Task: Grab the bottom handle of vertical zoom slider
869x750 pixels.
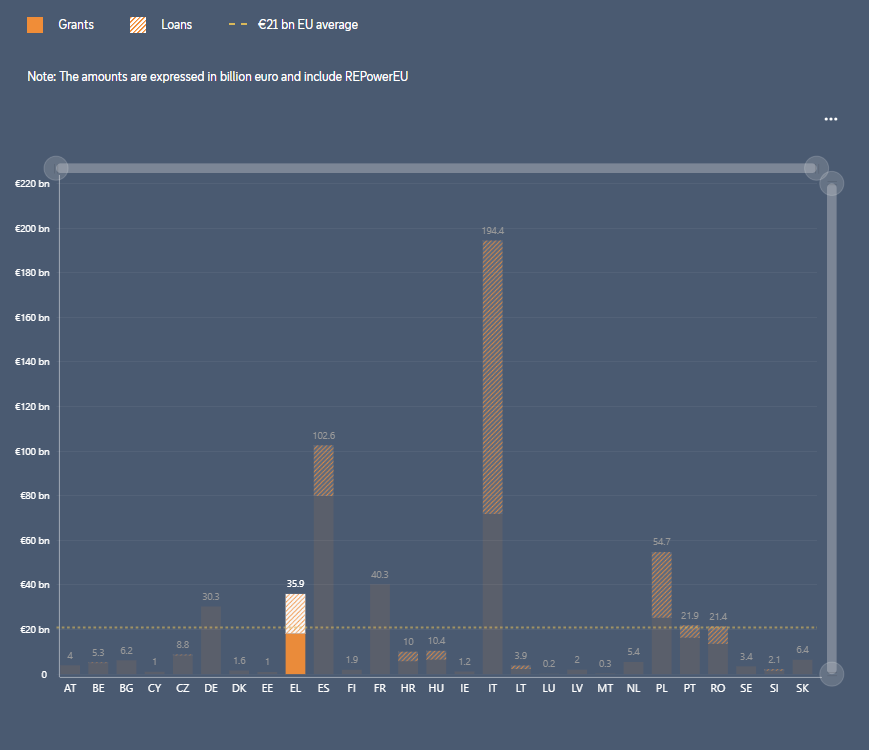Action: point(831,674)
